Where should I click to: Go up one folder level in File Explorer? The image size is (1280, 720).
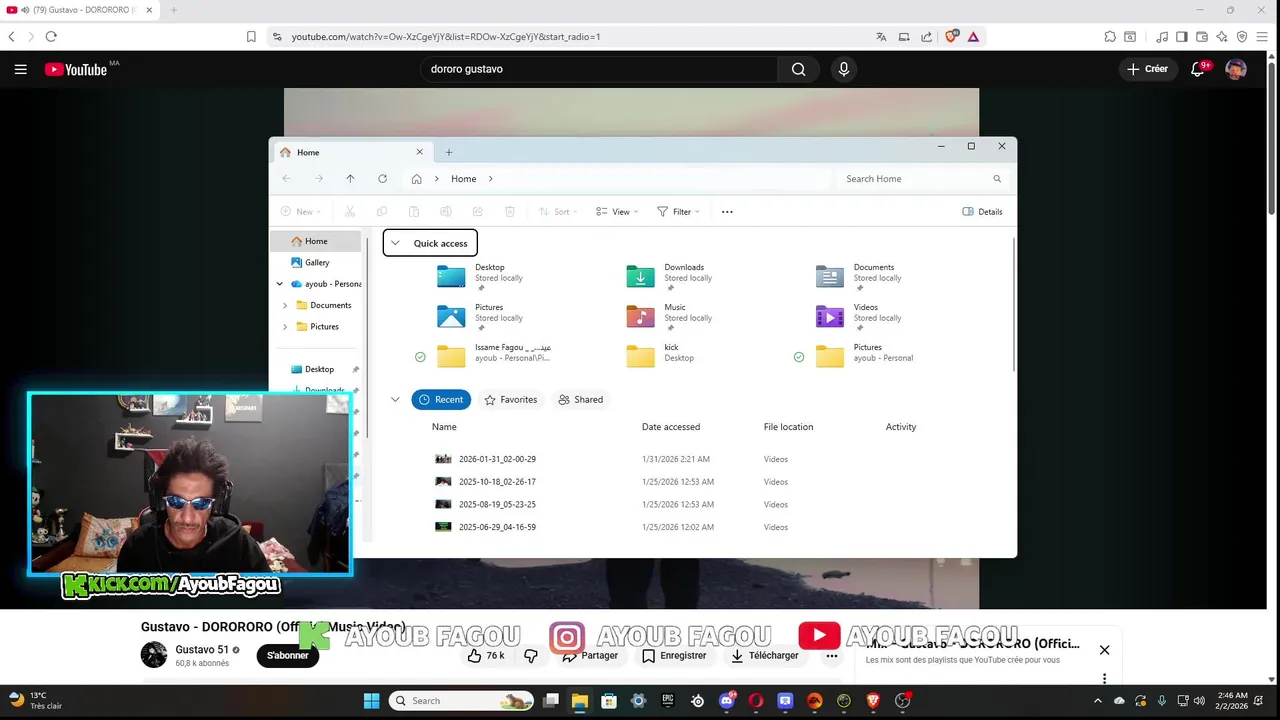(350, 179)
